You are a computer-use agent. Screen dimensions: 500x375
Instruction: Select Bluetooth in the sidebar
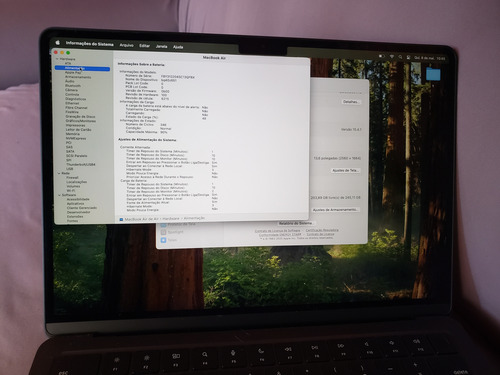point(73,86)
